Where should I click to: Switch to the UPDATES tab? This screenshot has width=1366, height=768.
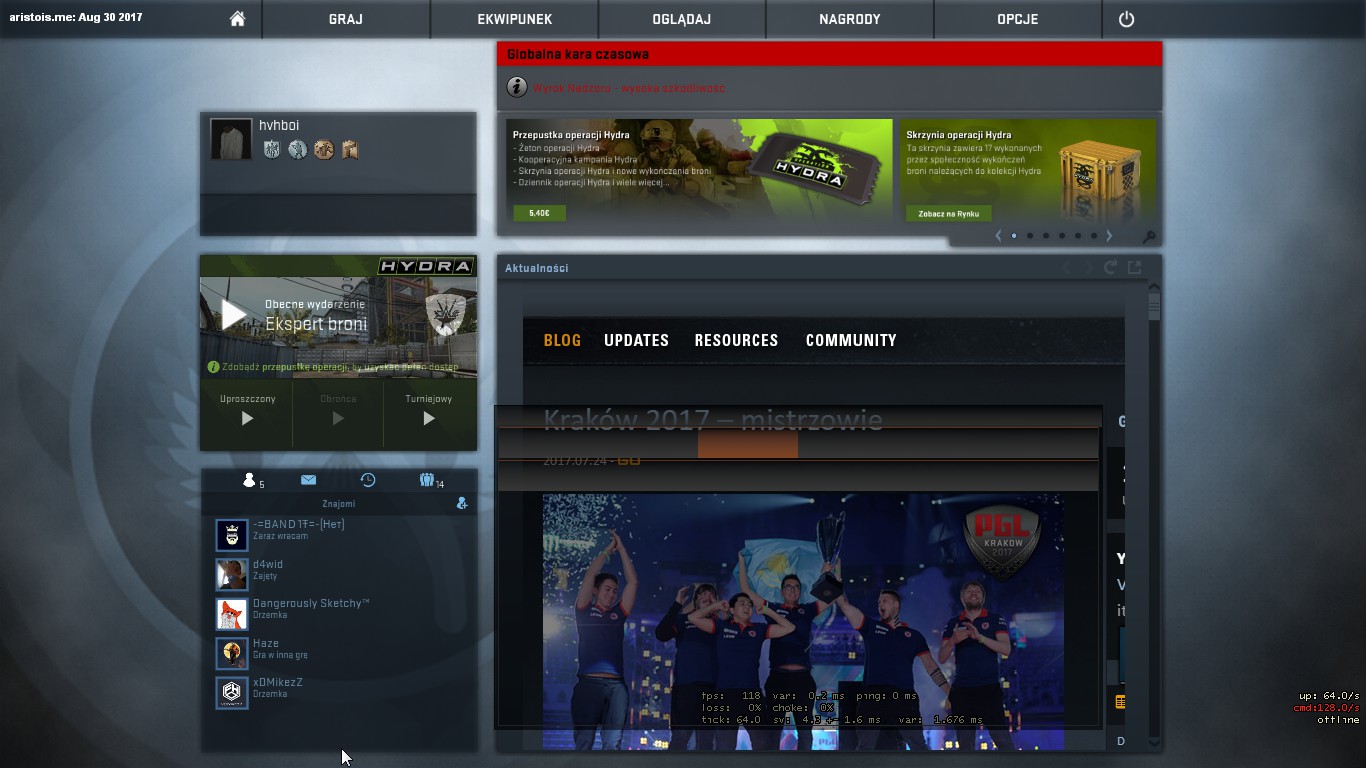click(x=636, y=340)
